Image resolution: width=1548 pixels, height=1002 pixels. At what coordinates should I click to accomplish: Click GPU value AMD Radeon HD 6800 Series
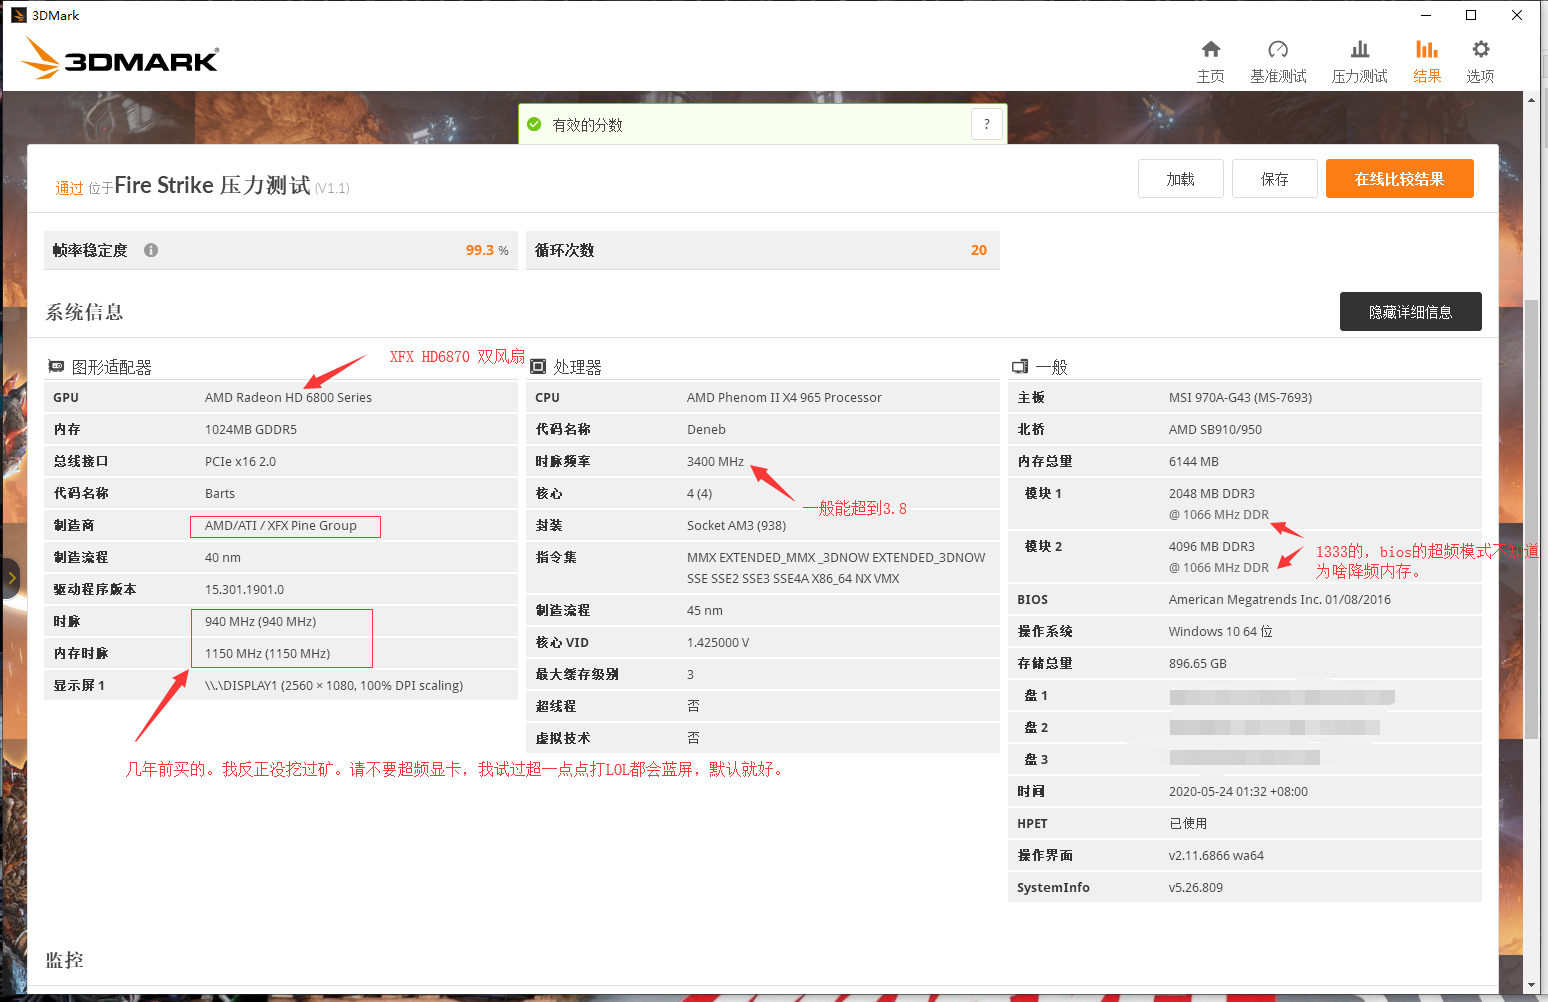[288, 397]
